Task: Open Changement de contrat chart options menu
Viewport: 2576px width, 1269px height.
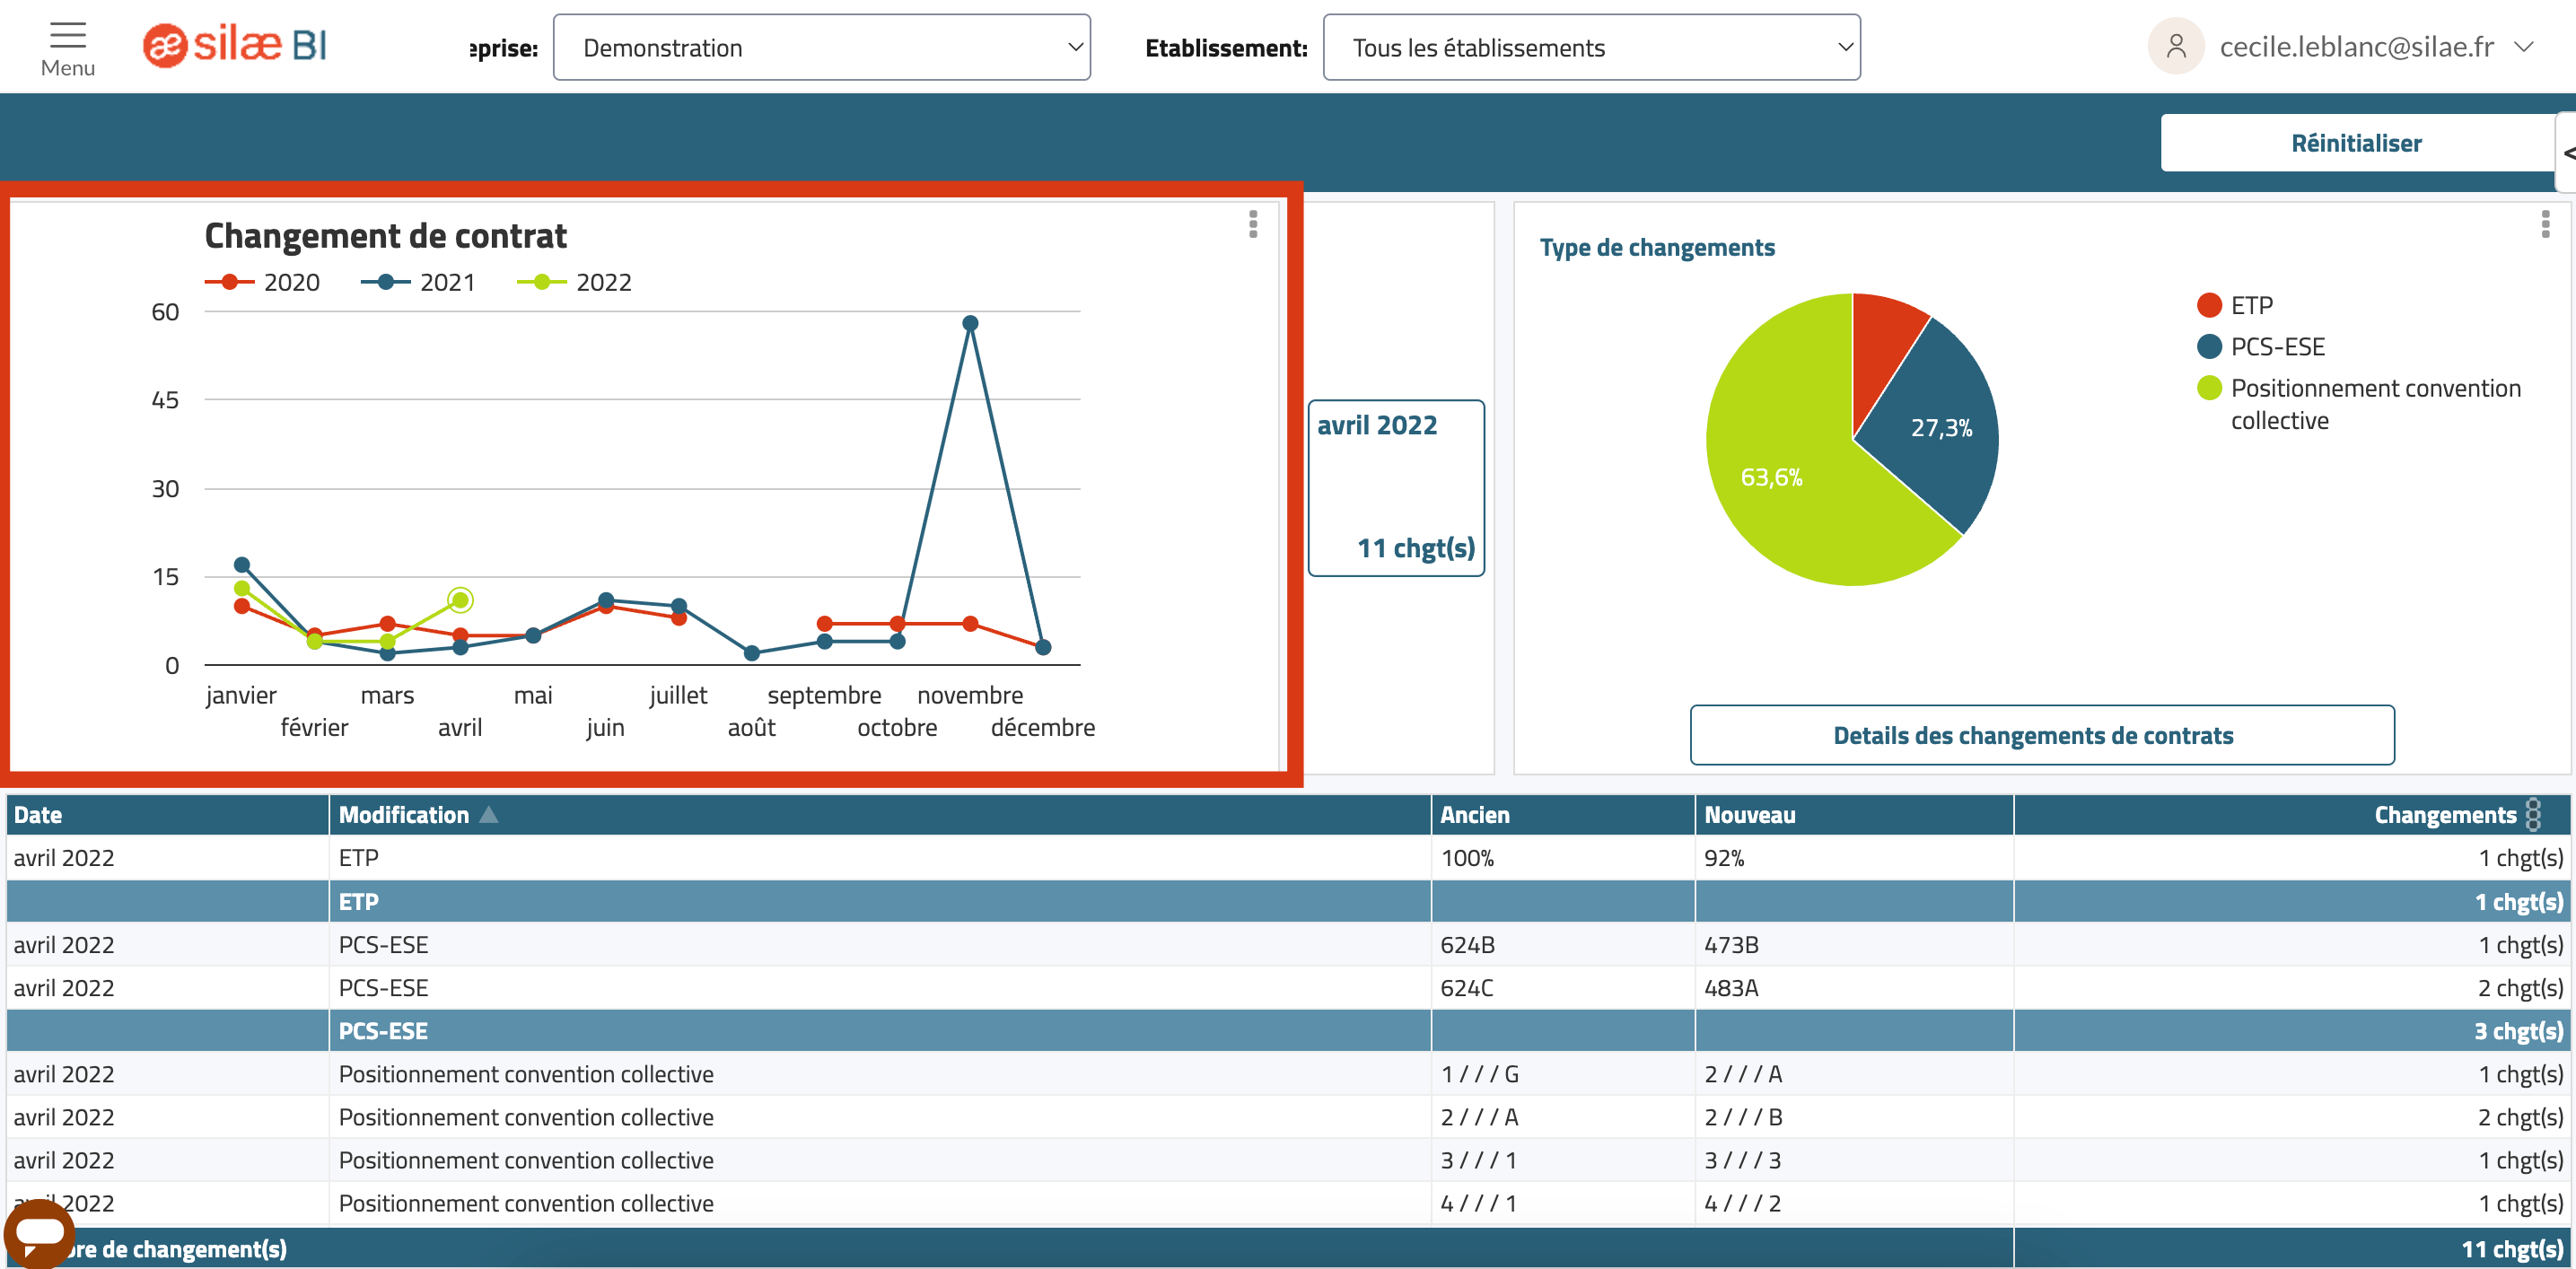Action: [x=1252, y=224]
